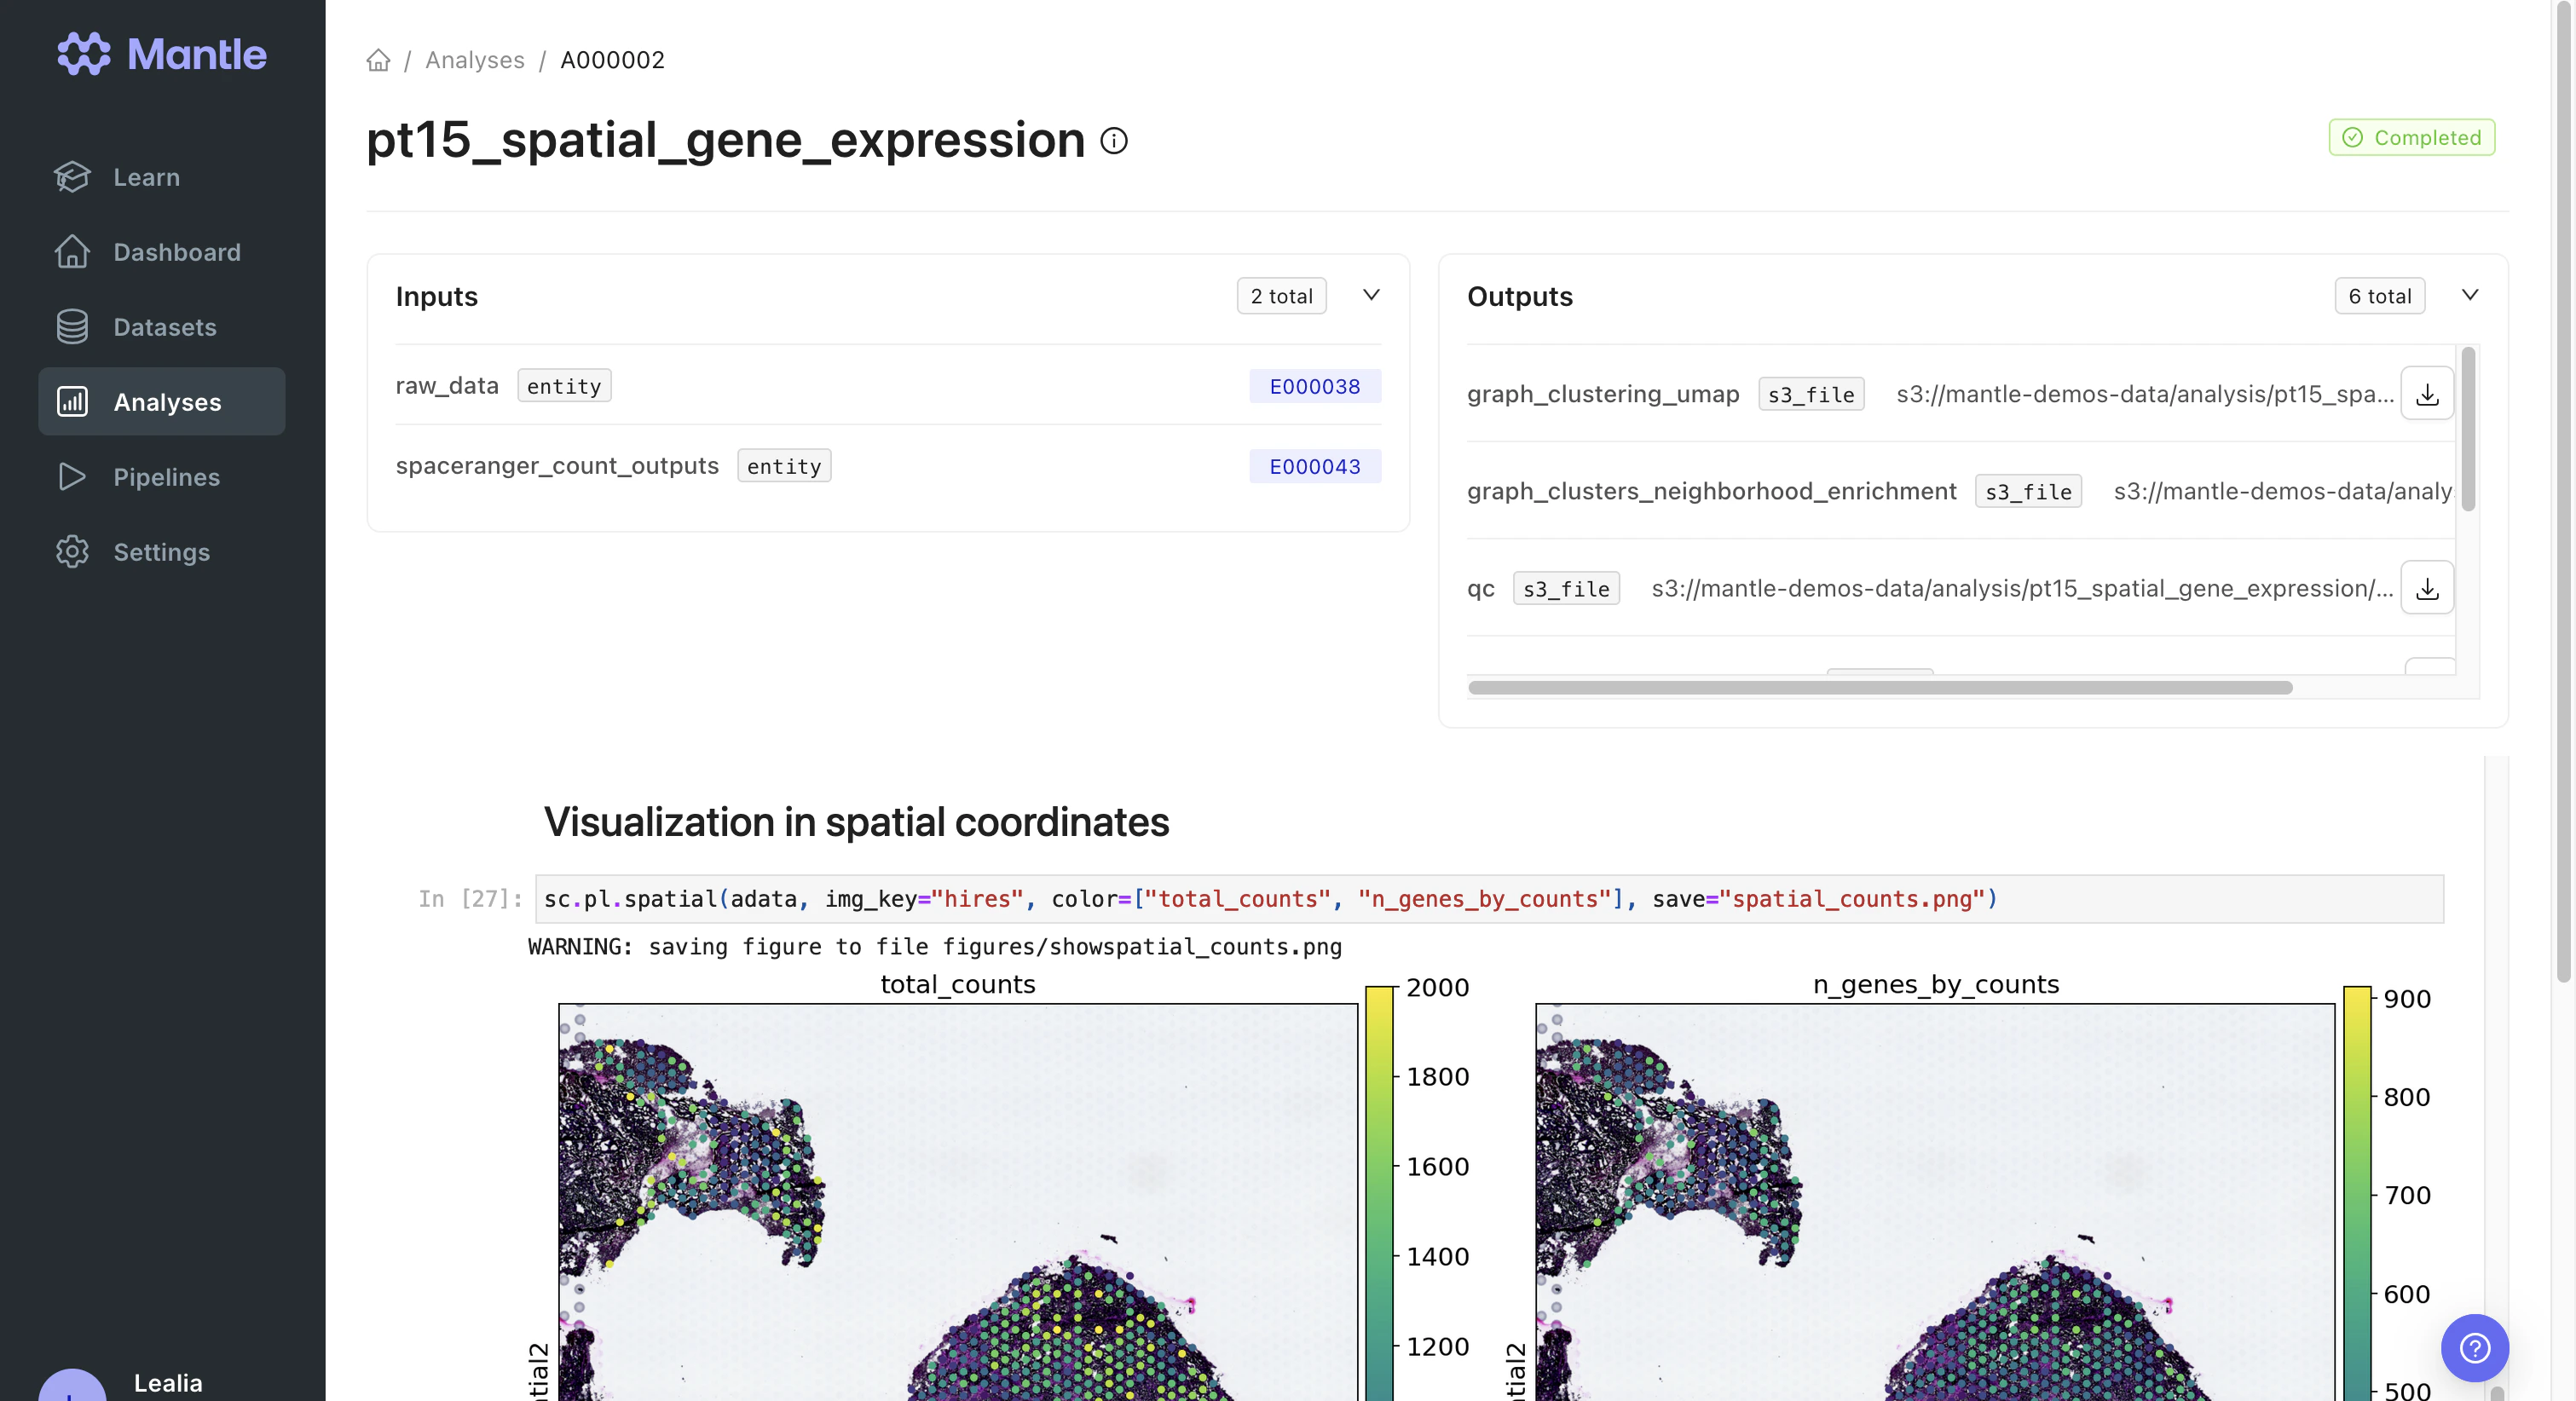Open the Dashboard menu item
The width and height of the screenshot is (2576, 1401).
click(x=176, y=252)
